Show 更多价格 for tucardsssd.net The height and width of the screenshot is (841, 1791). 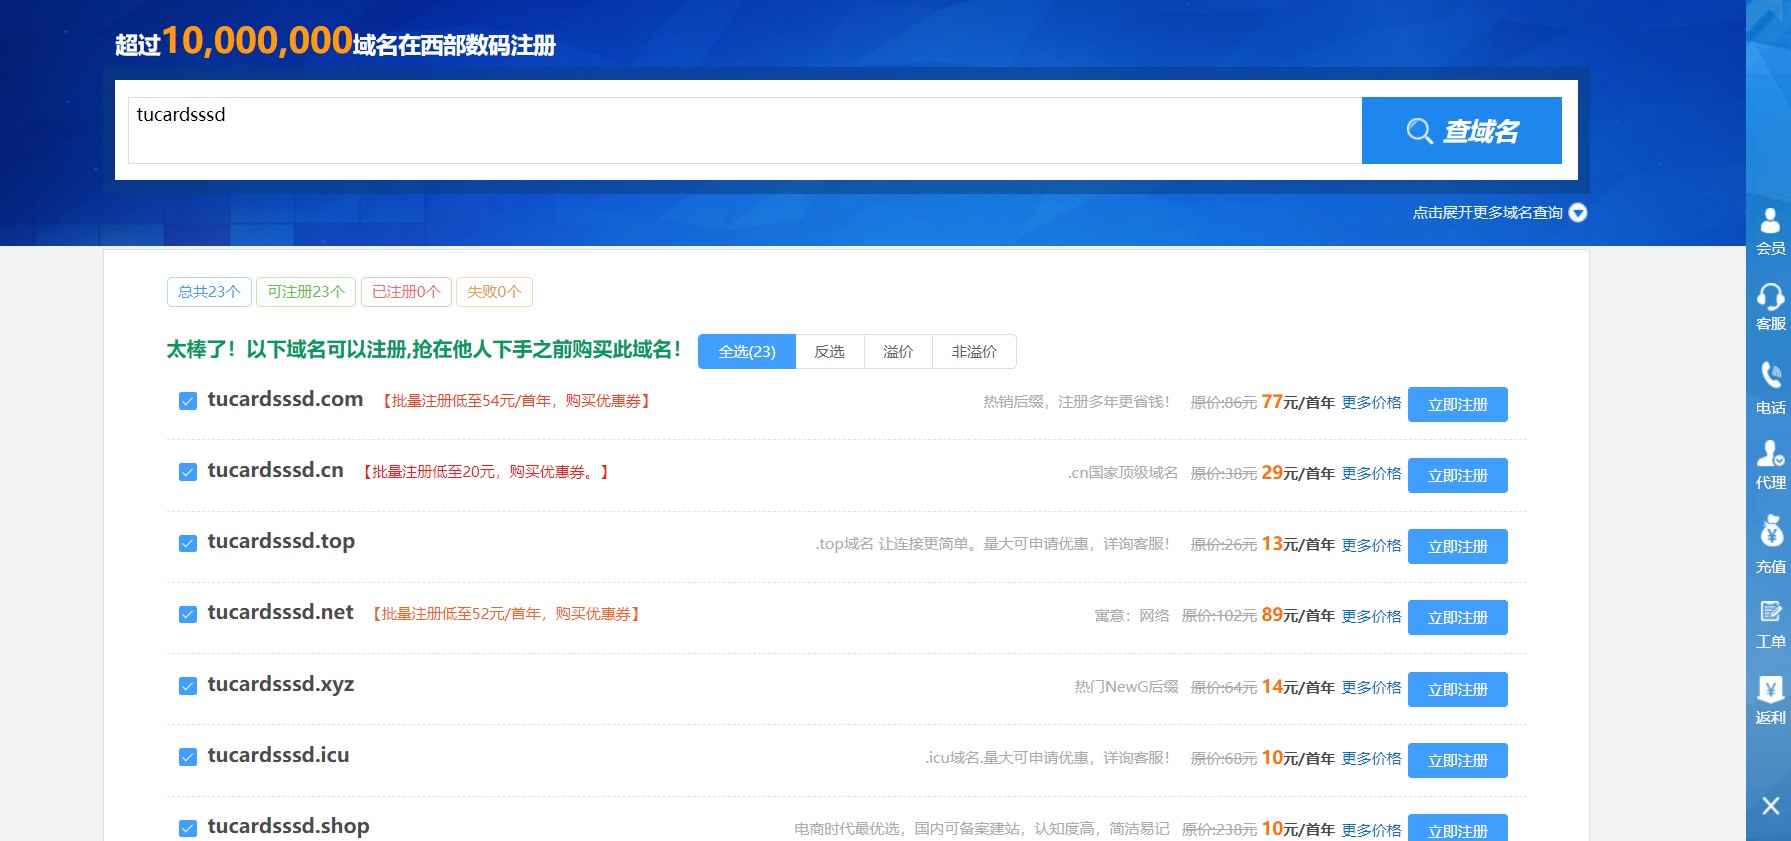tap(1371, 617)
